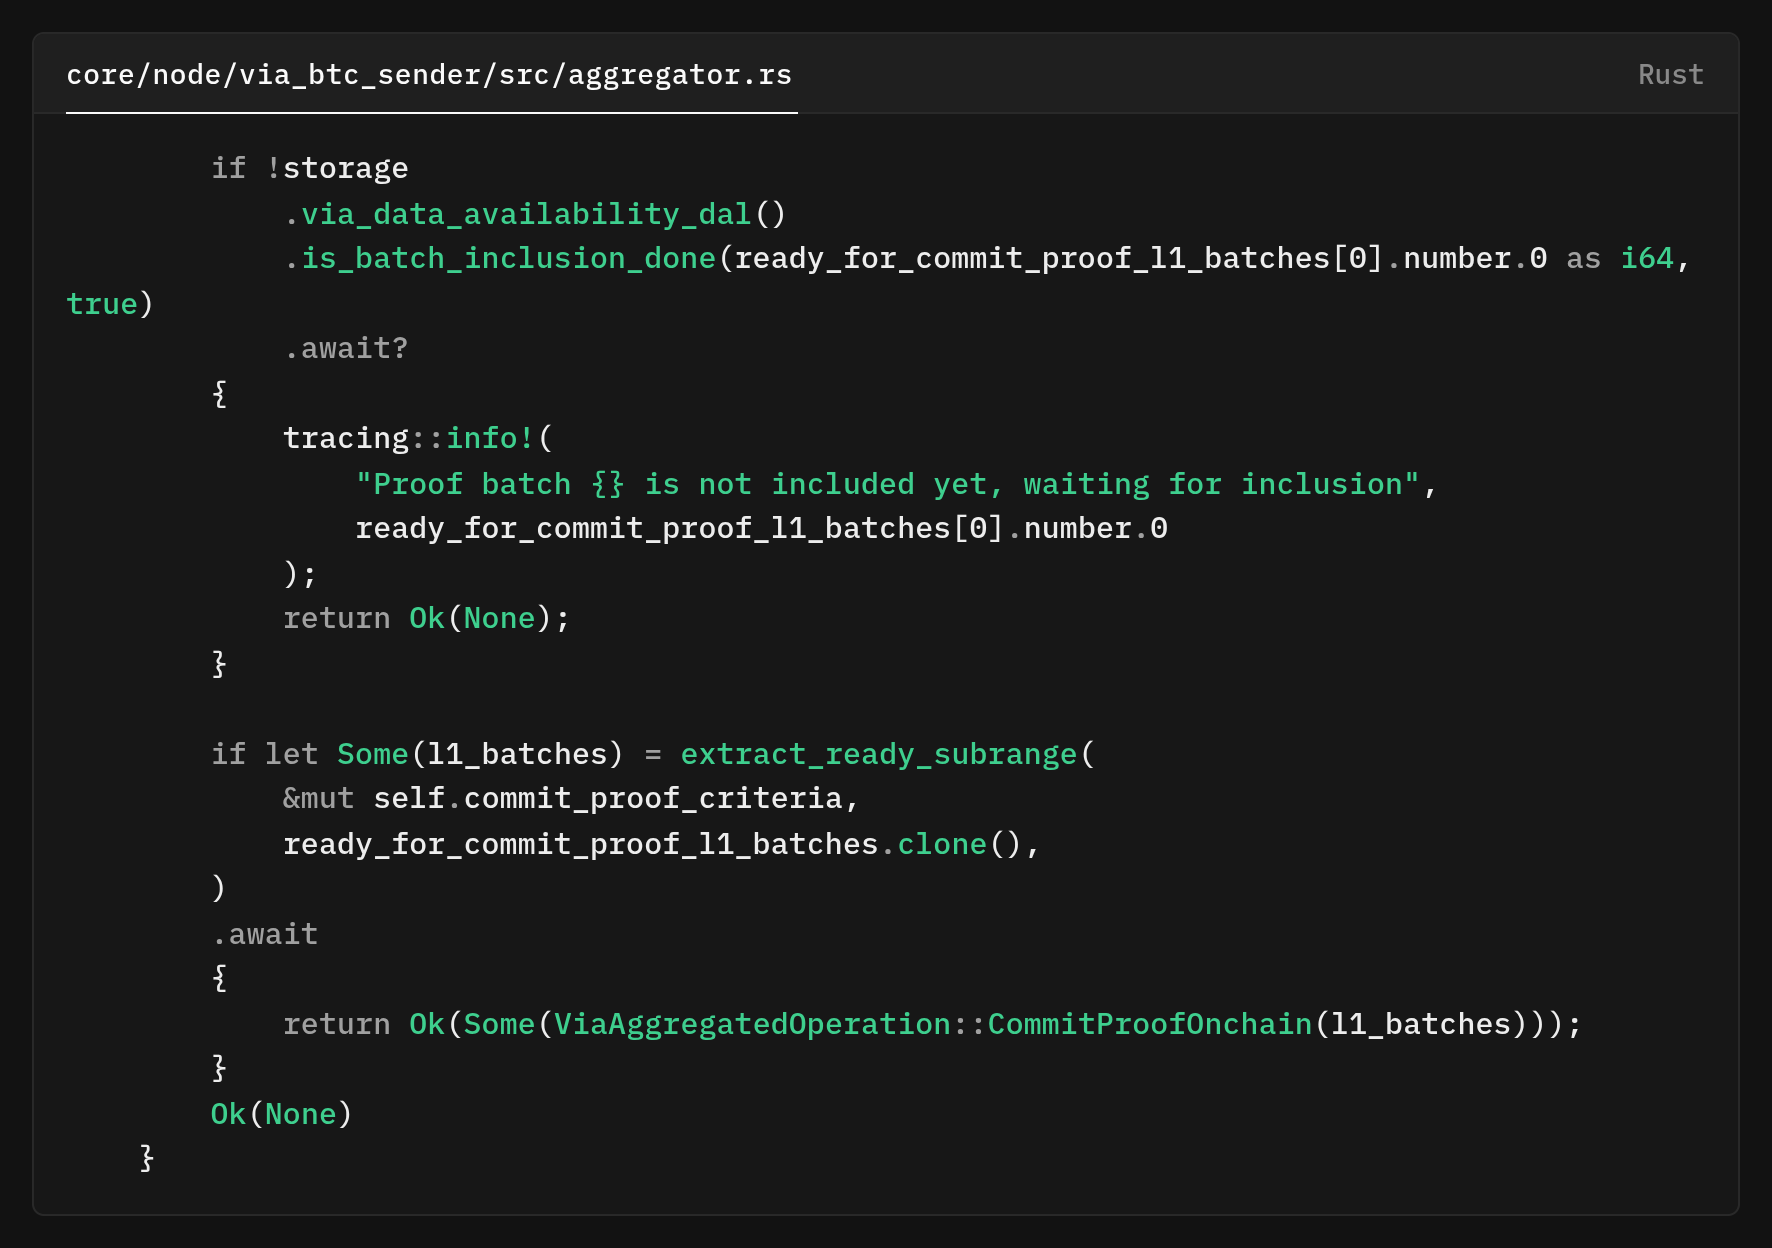Viewport: 1772px width, 1248px height.
Task: Click the clone() method call
Action: pyautogui.click(x=941, y=845)
